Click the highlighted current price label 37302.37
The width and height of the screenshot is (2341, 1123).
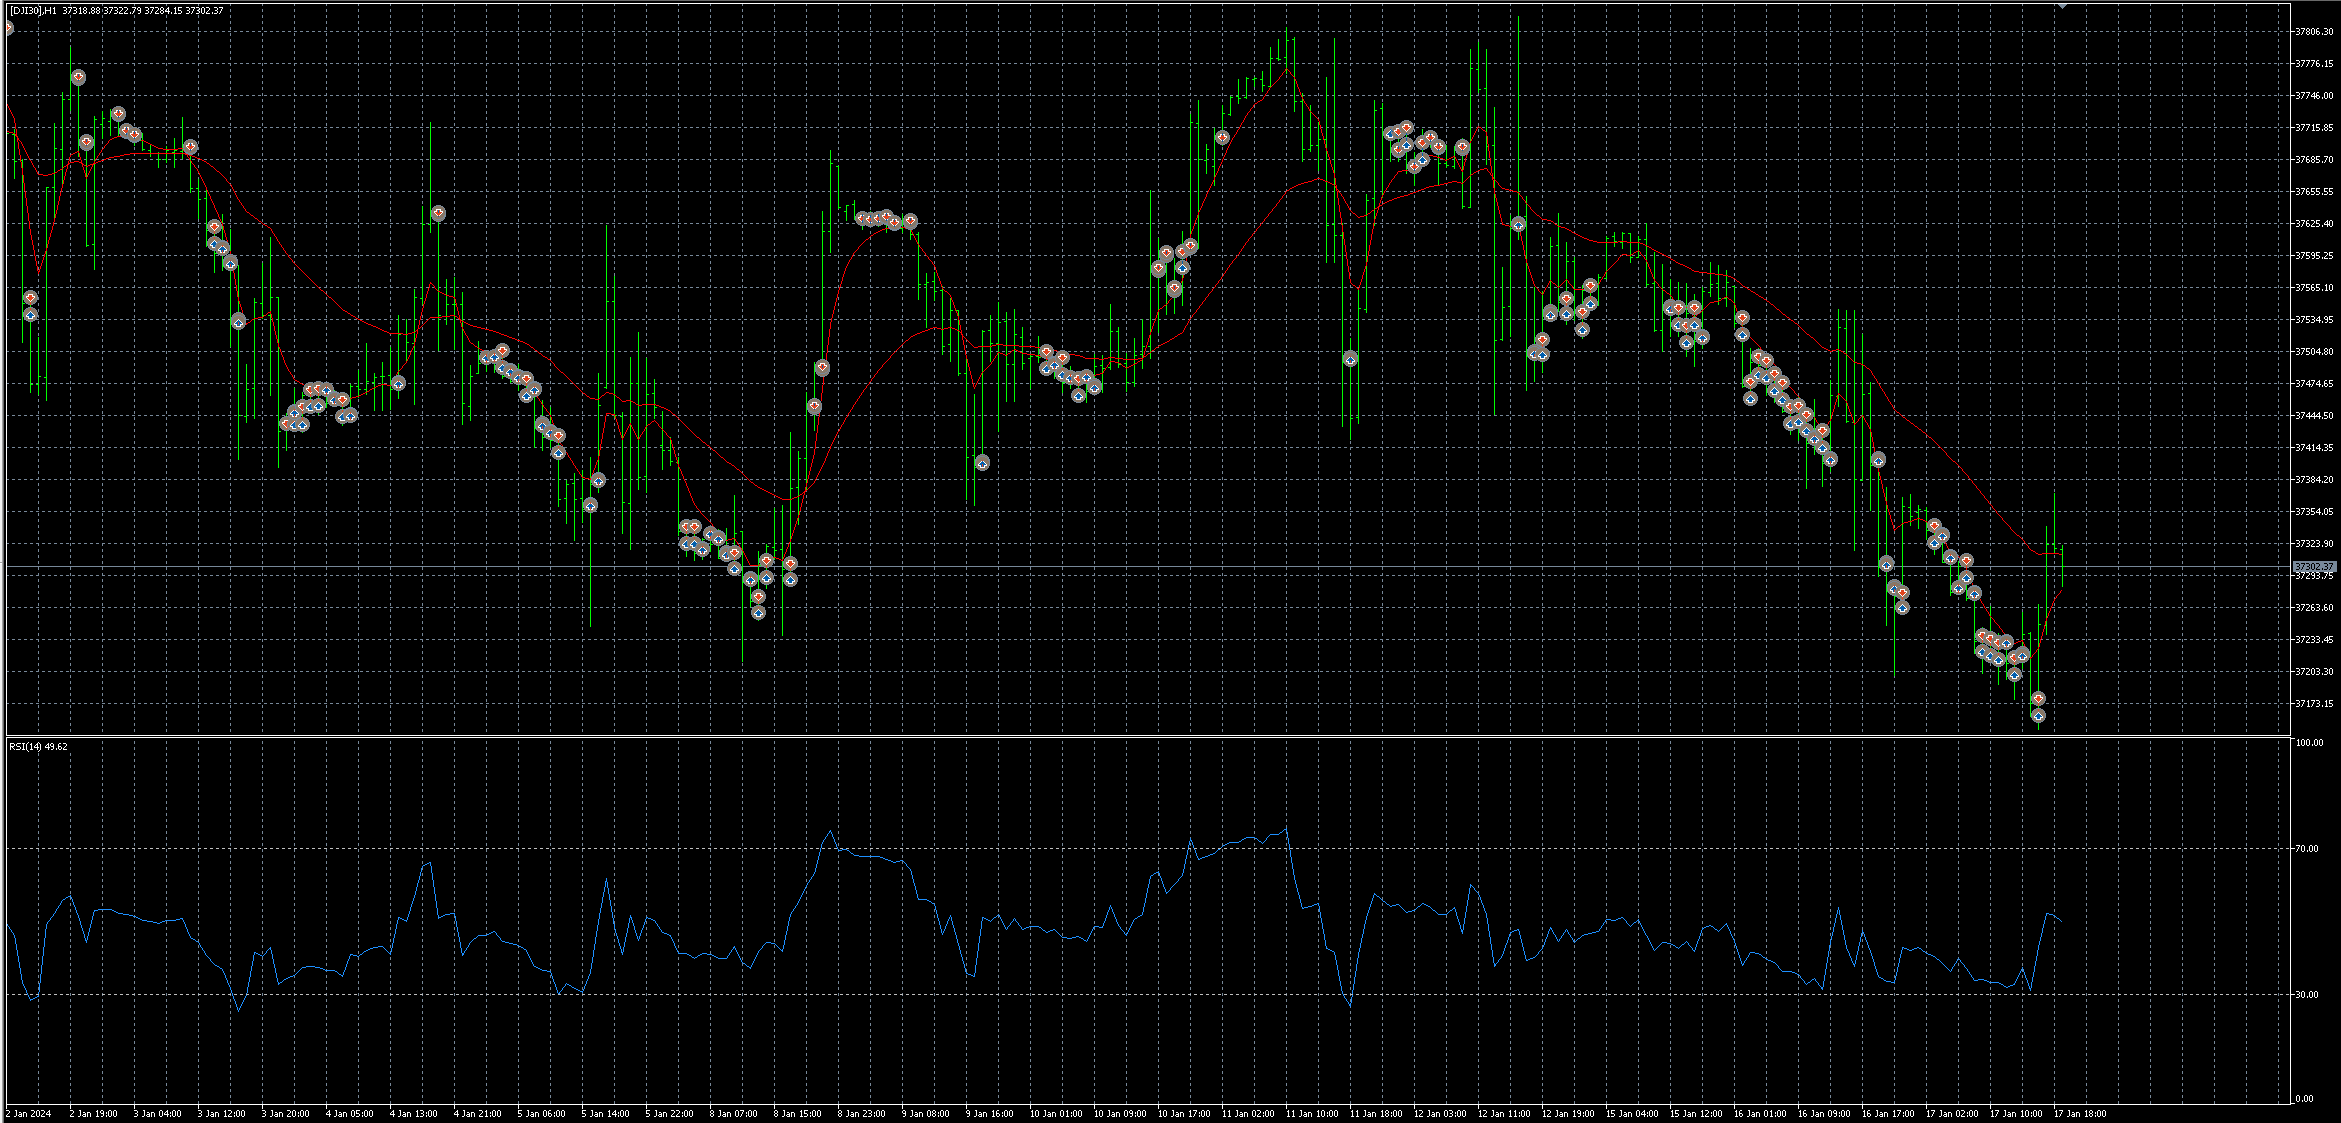tap(2314, 567)
